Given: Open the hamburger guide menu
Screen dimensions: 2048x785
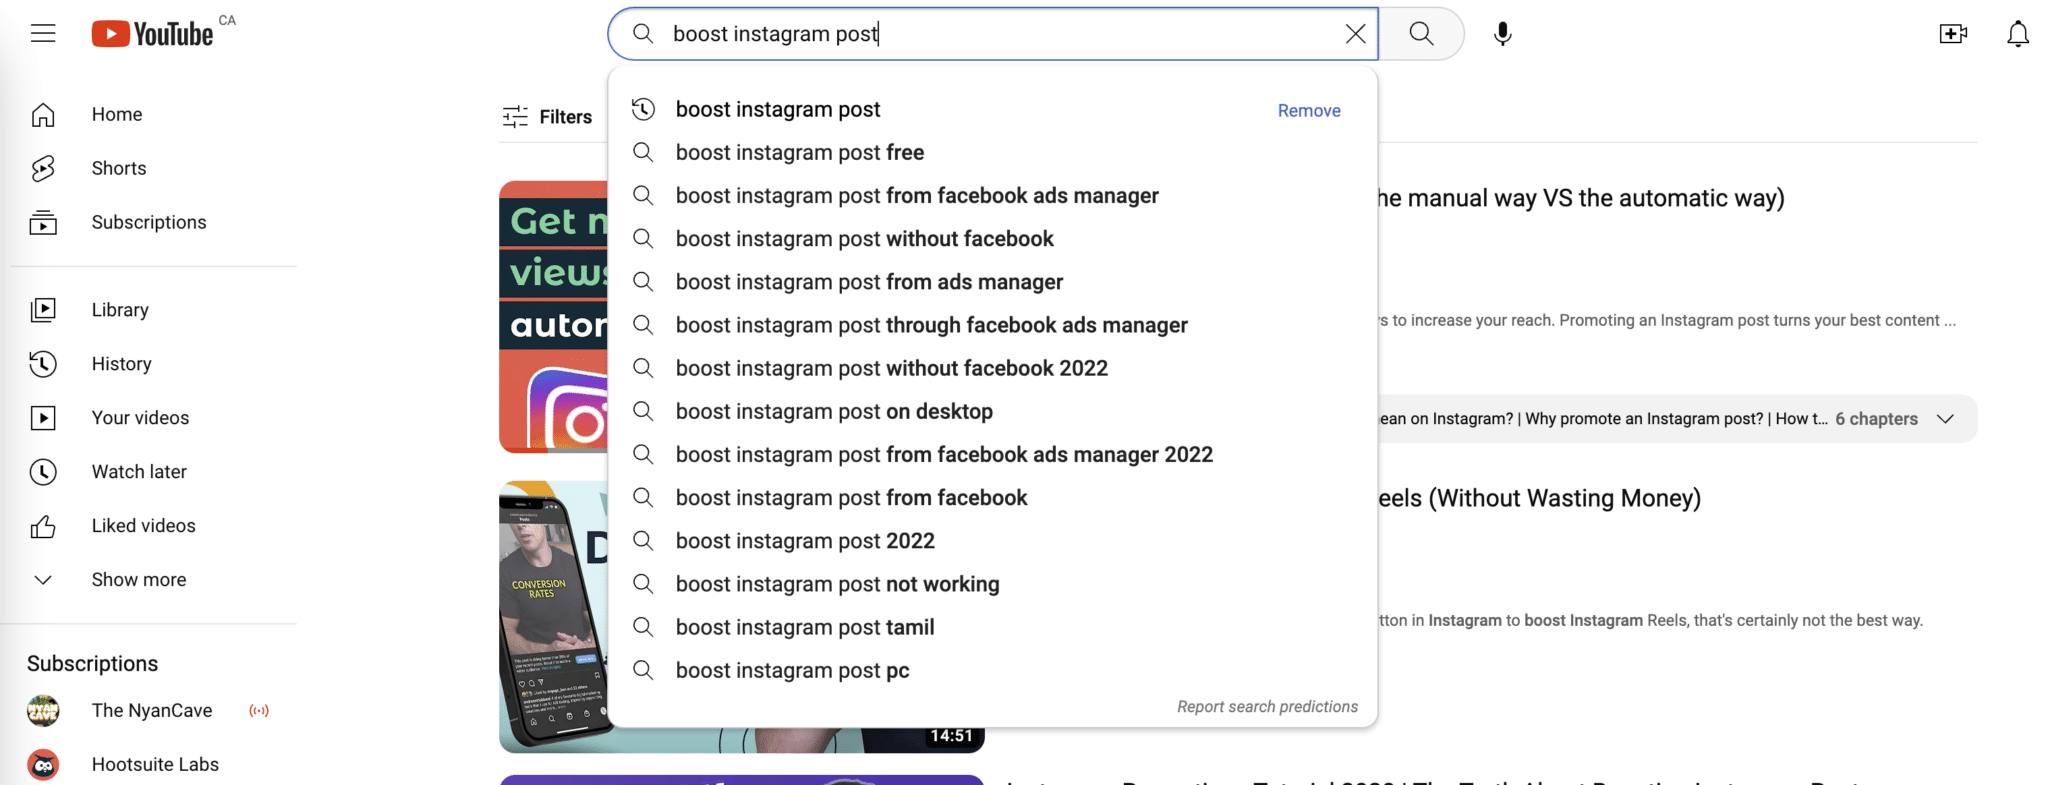Looking at the screenshot, I should (x=43, y=33).
